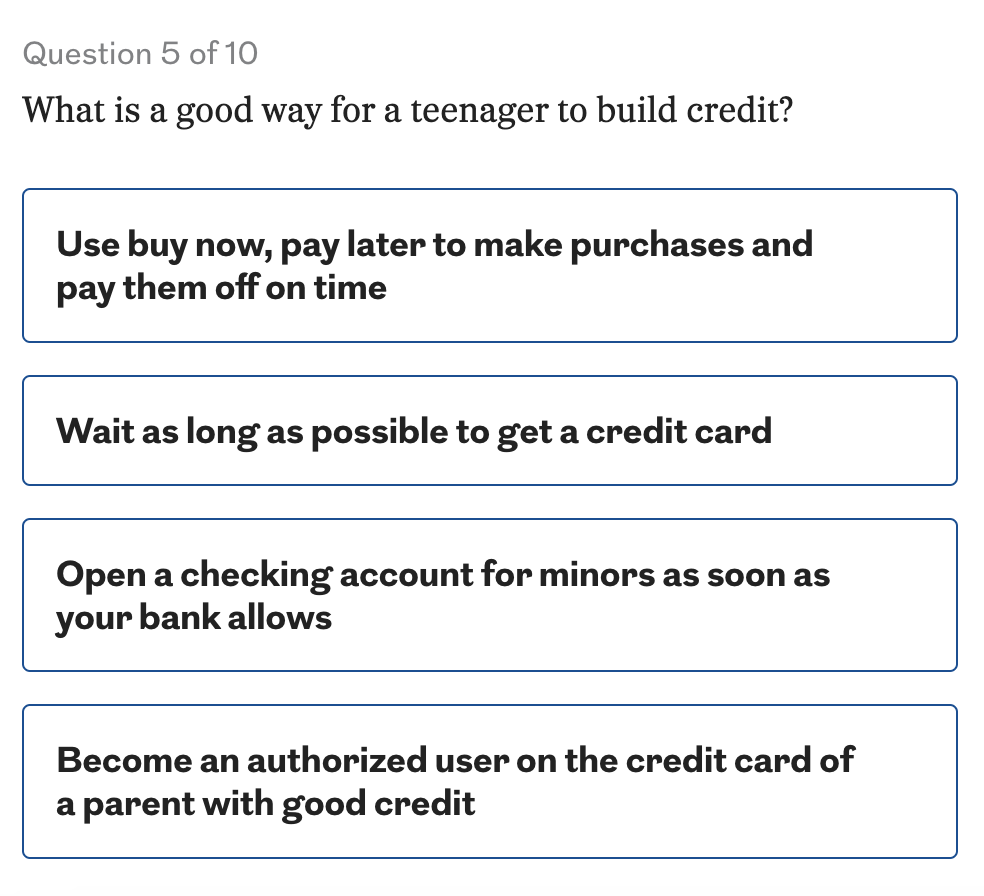This screenshot has height=896, width=984.
Task: Select the buy now, pay later answer
Action: pyautogui.click(x=489, y=265)
